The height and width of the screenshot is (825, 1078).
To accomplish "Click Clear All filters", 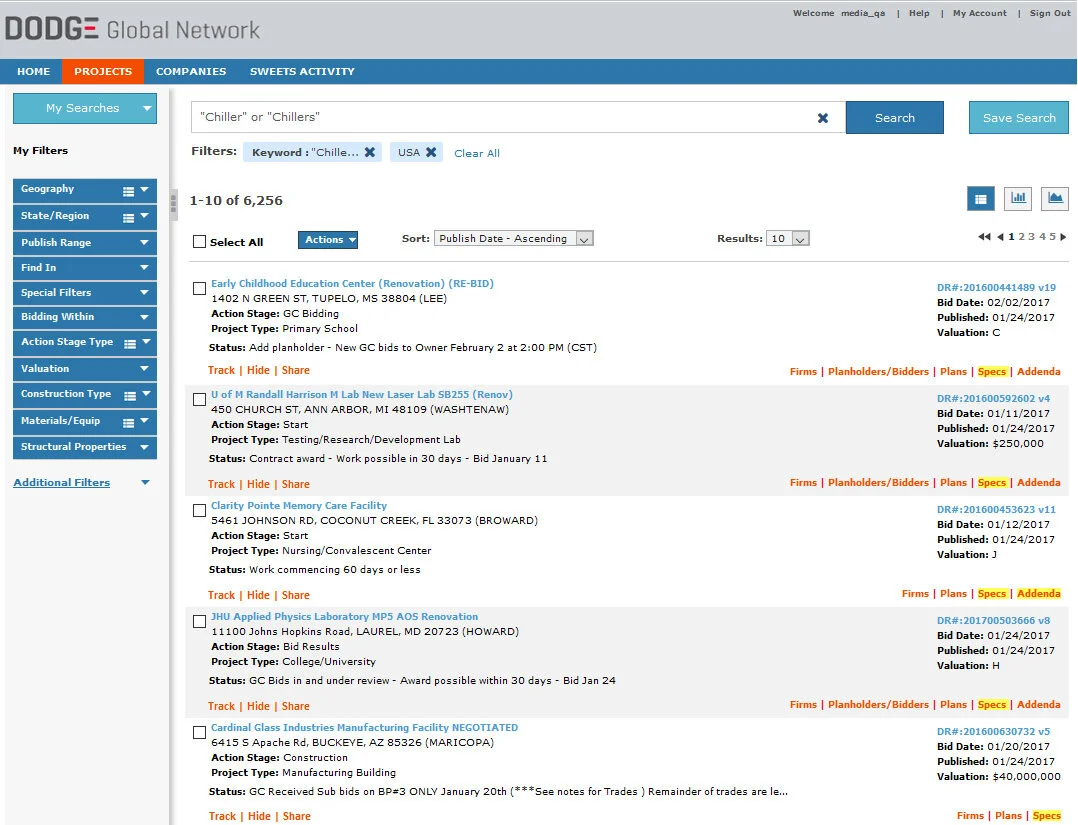I will (476, 153).
